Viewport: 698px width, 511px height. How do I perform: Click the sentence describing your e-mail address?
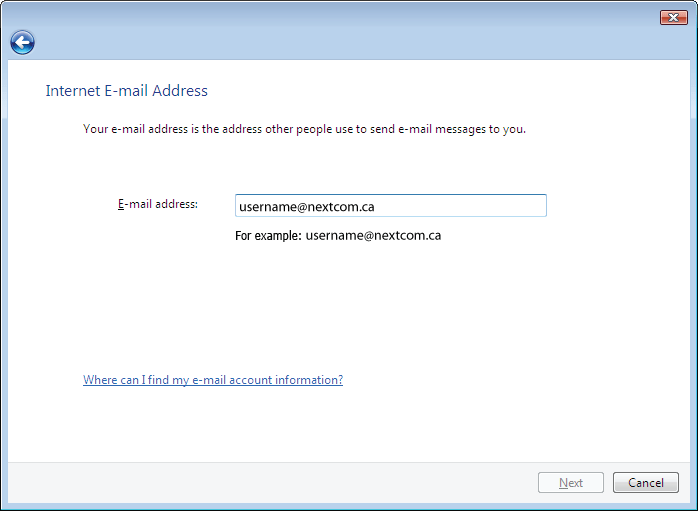pyautogui.click(x=304, y=129)
